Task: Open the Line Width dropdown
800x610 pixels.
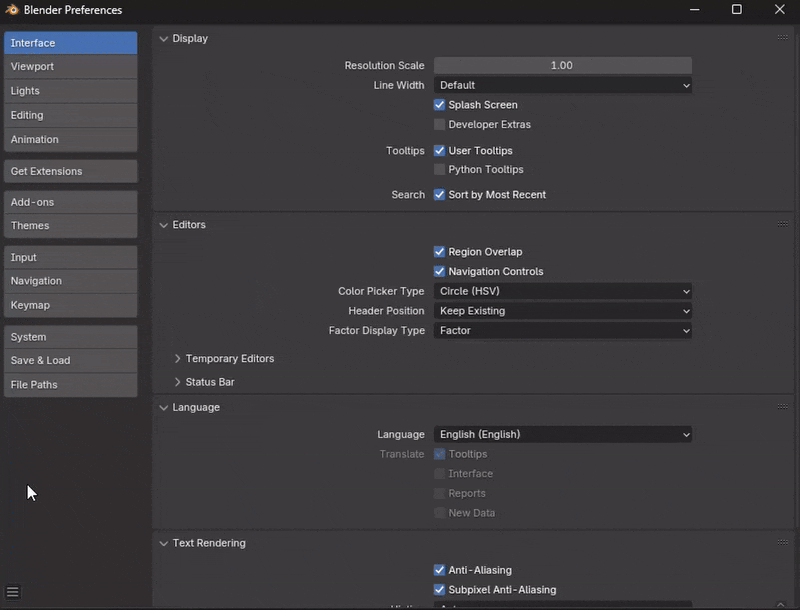Action: (563, 85)
